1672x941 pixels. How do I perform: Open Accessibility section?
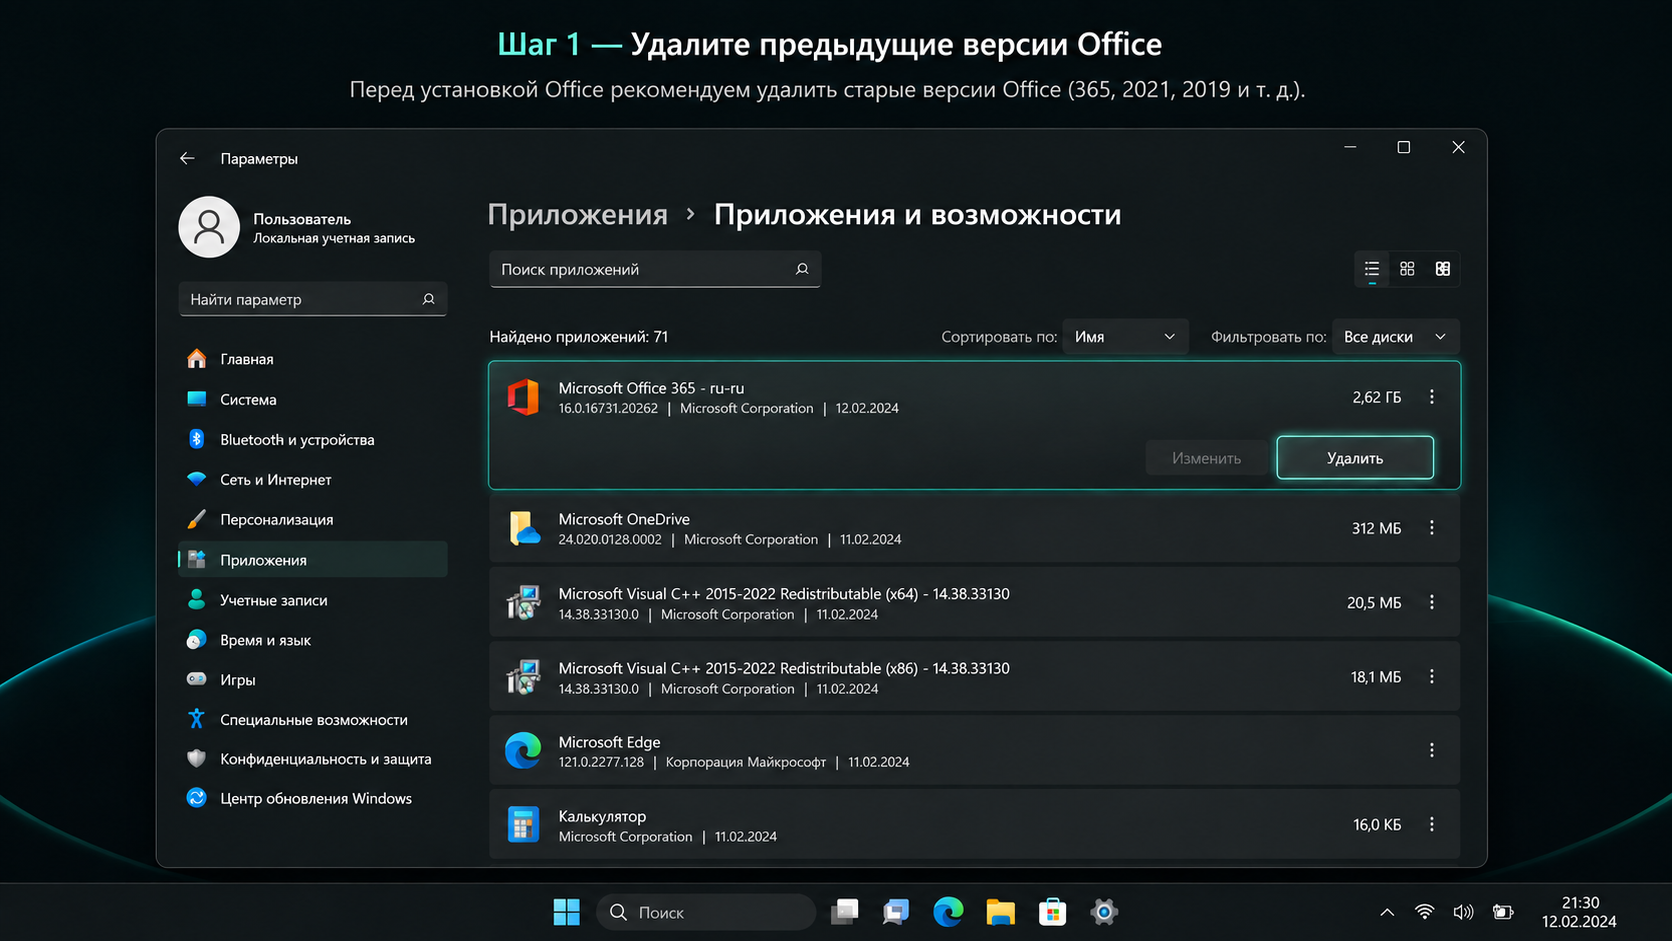click(x=312, y=719)
